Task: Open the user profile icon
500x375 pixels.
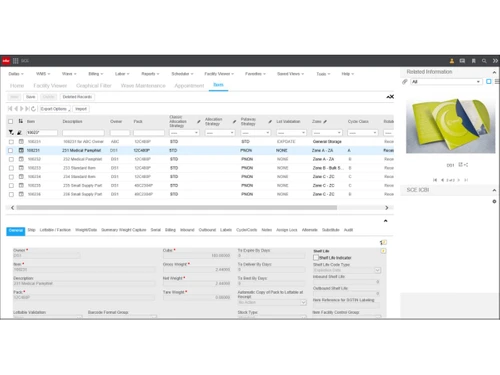Action: click(x=452, y=61)
